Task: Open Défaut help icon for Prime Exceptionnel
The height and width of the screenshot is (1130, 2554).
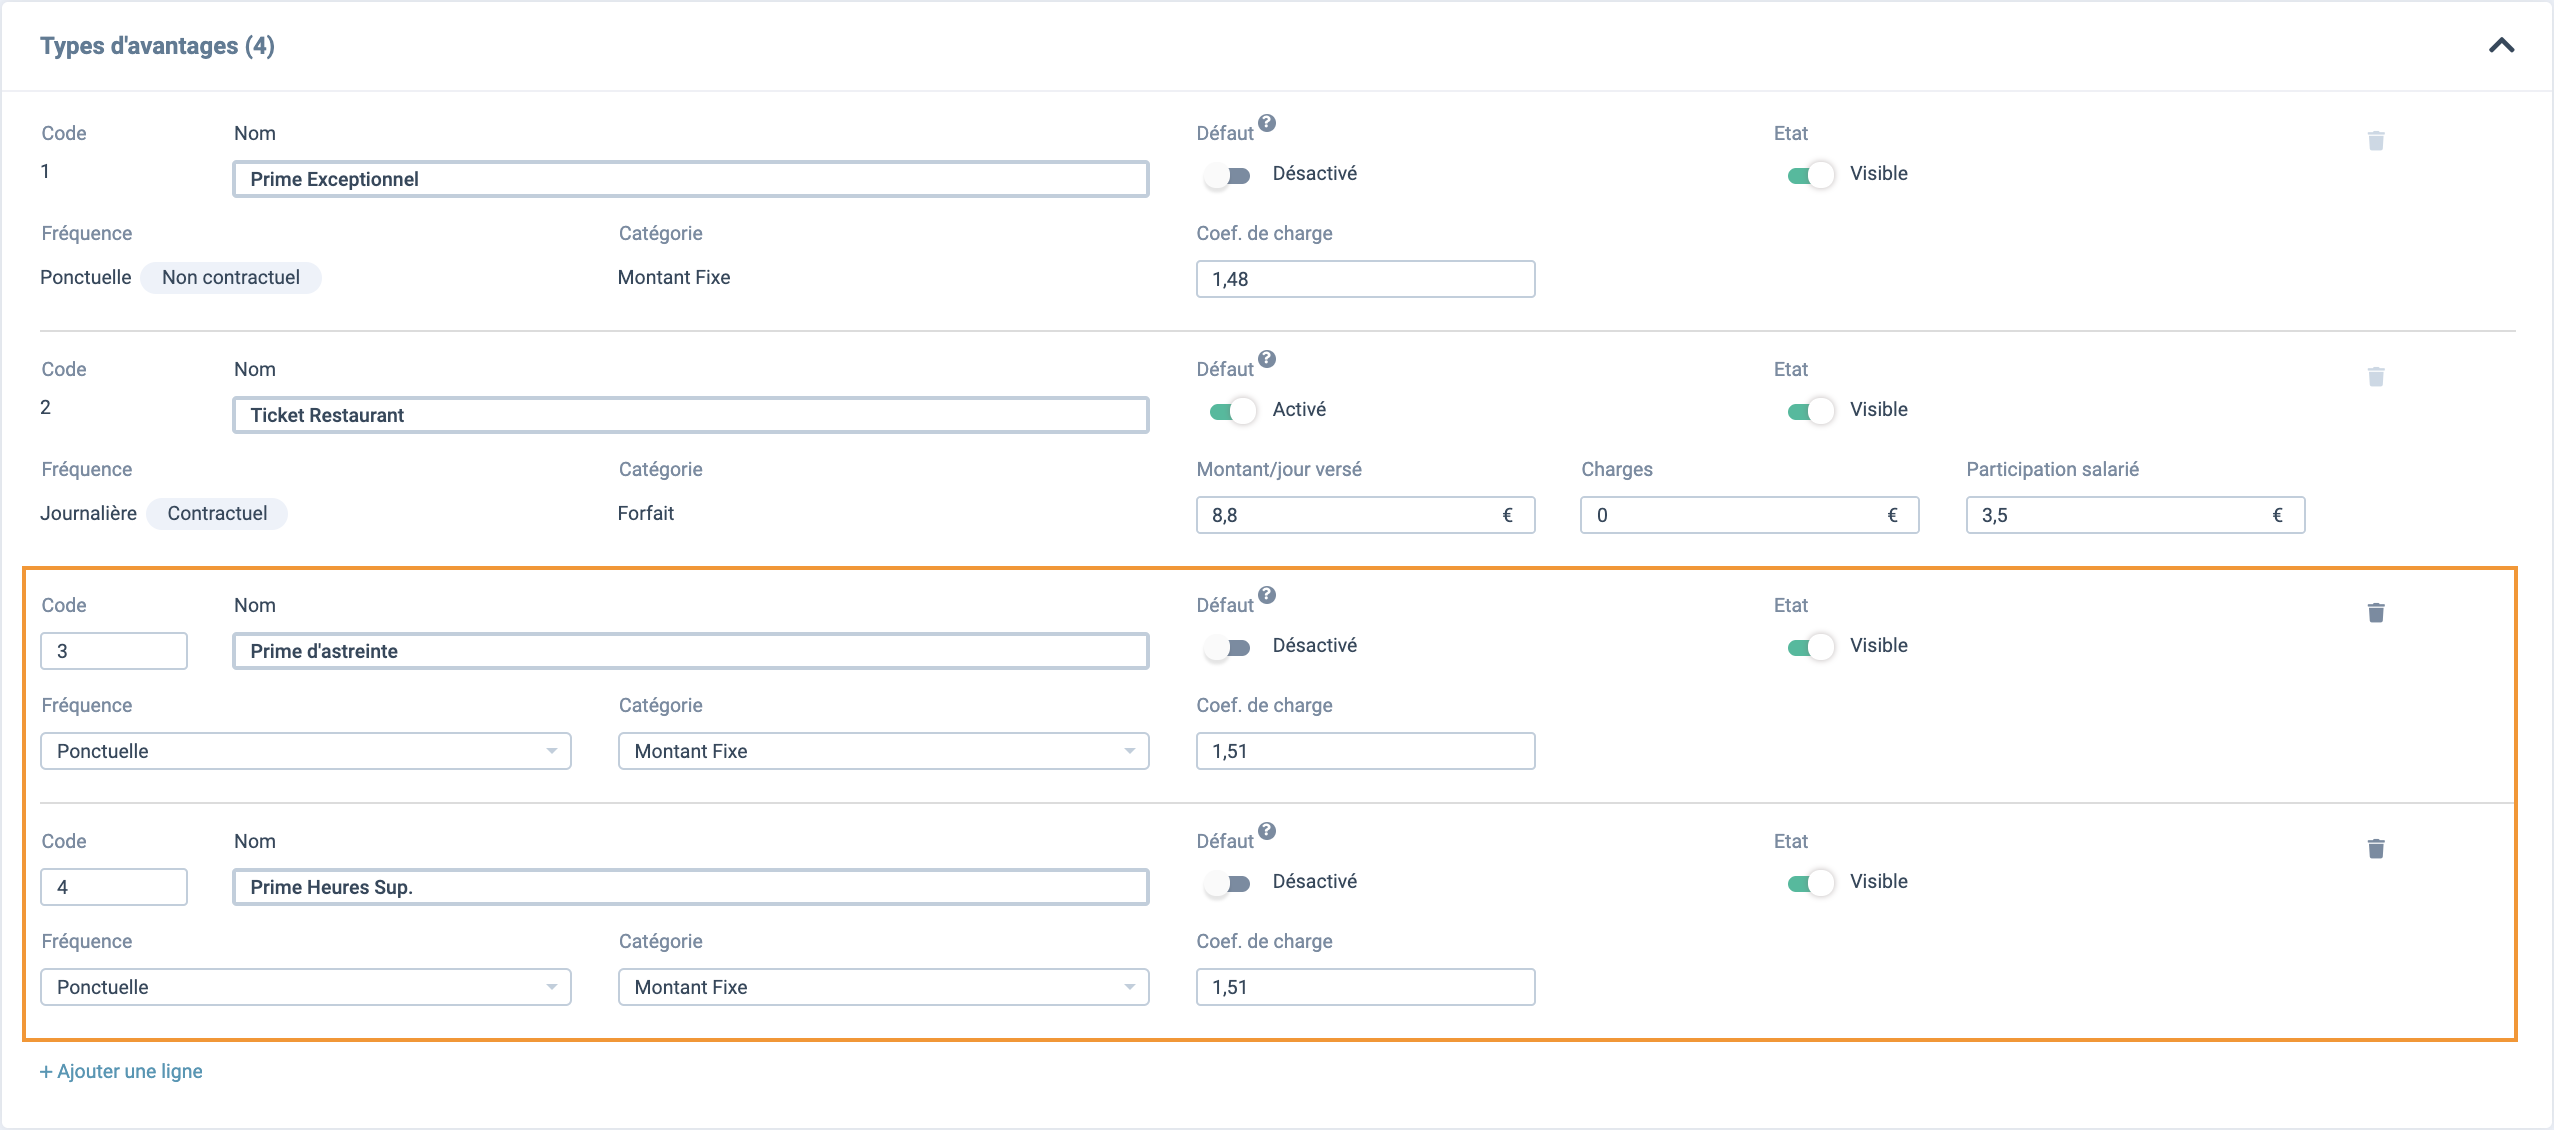Action: 1267,123
